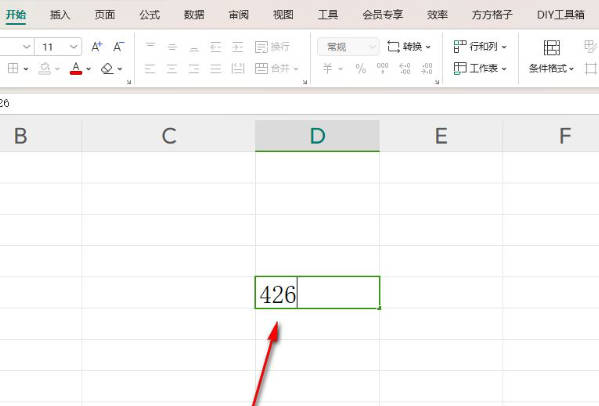Increase decimal places
The width and height of the screenshot is (599, 406).
[405, 69]
